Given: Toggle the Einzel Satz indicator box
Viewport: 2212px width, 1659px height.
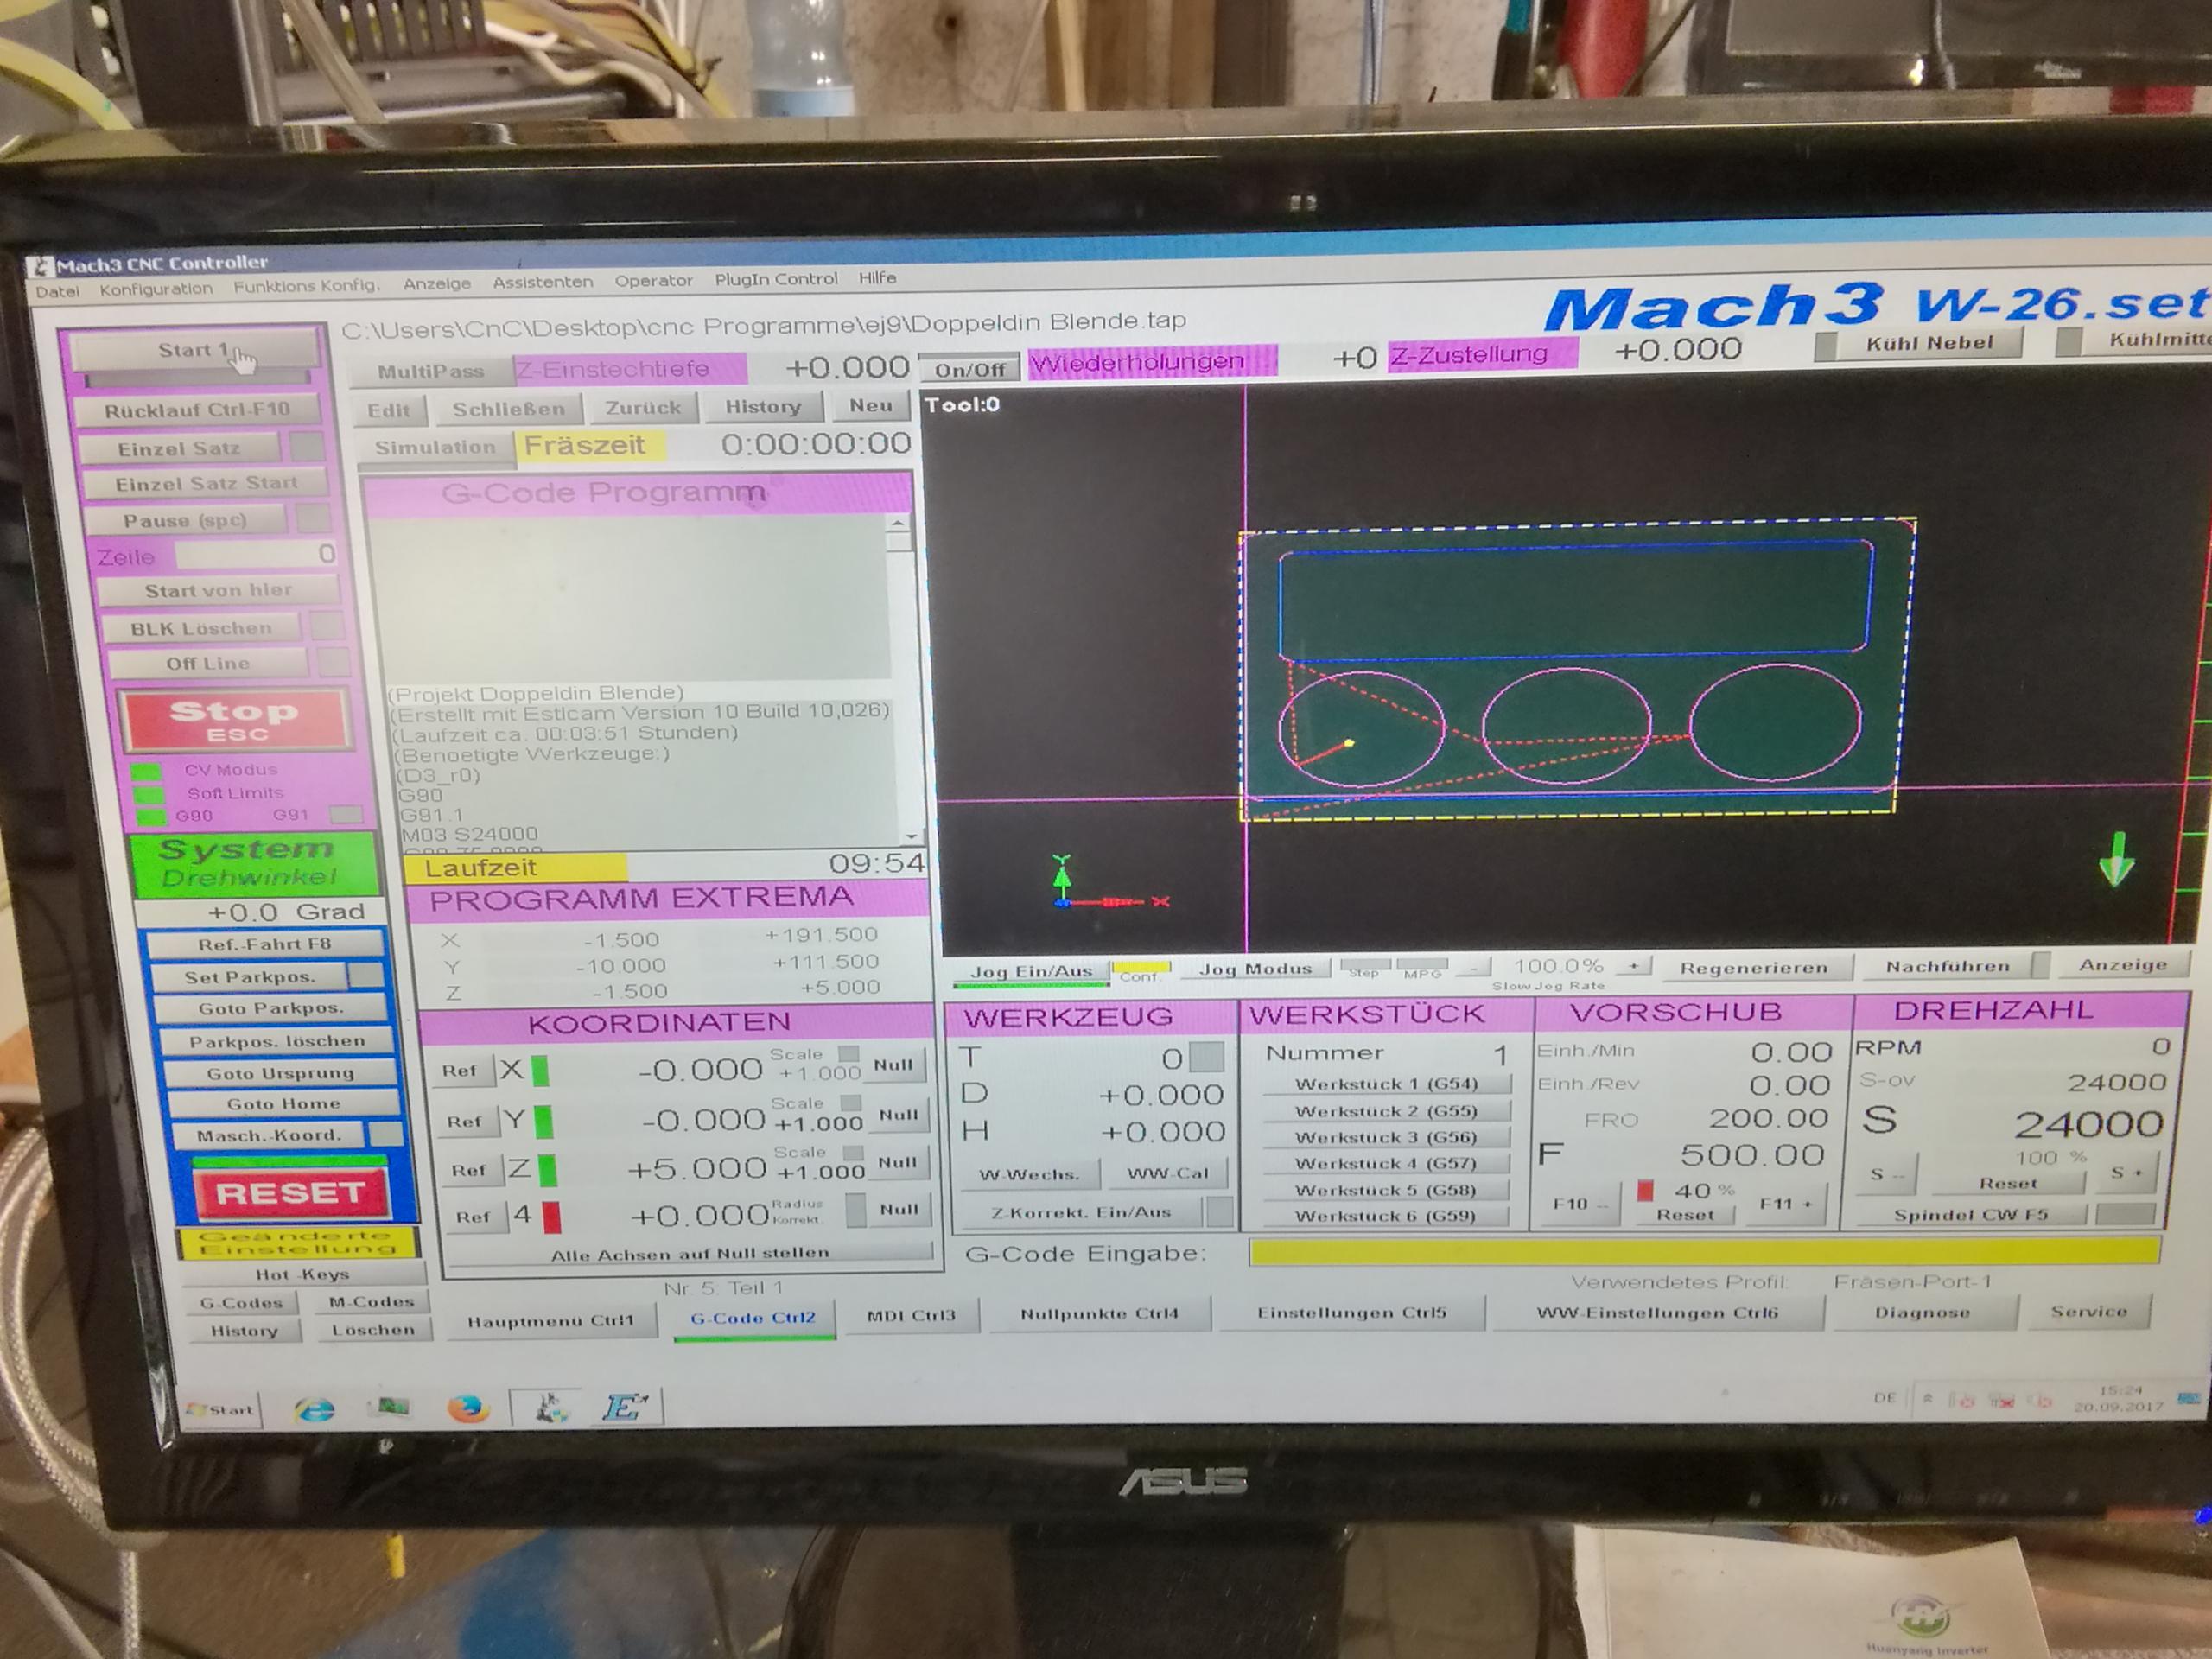Looking at the screenshot, I should click(307, 446).
